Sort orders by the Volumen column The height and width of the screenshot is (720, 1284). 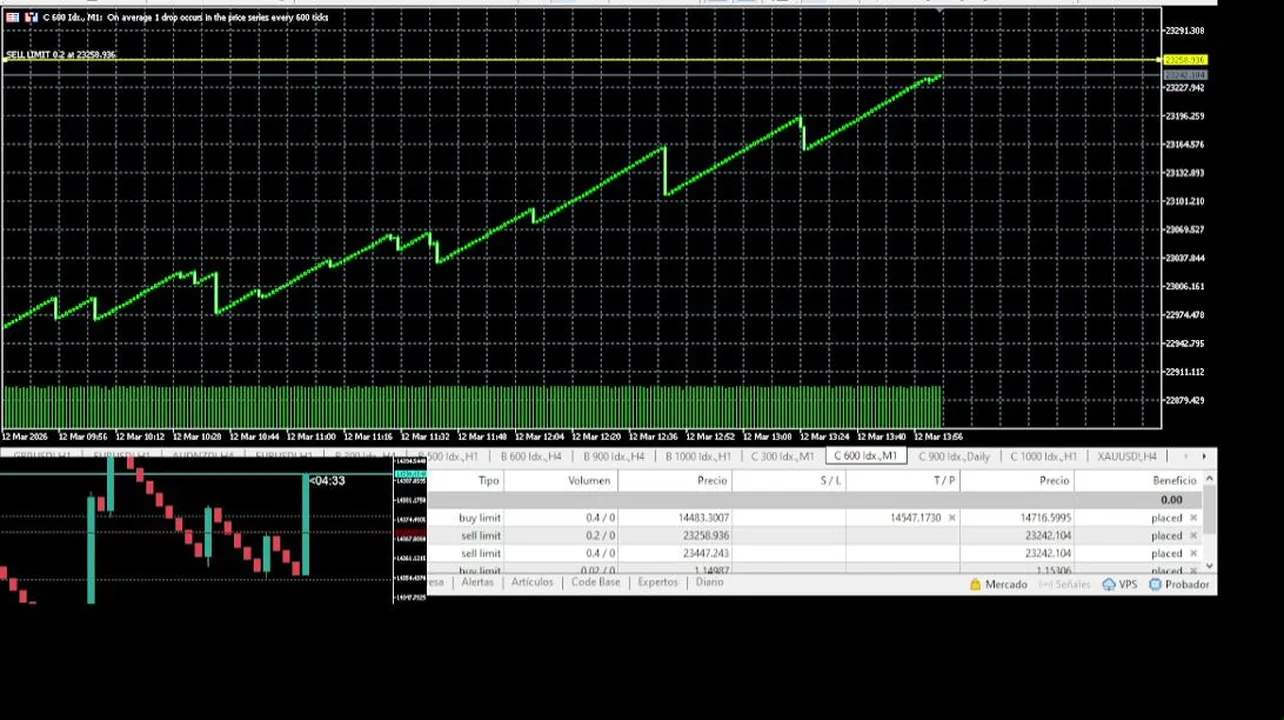coord(561,480)
